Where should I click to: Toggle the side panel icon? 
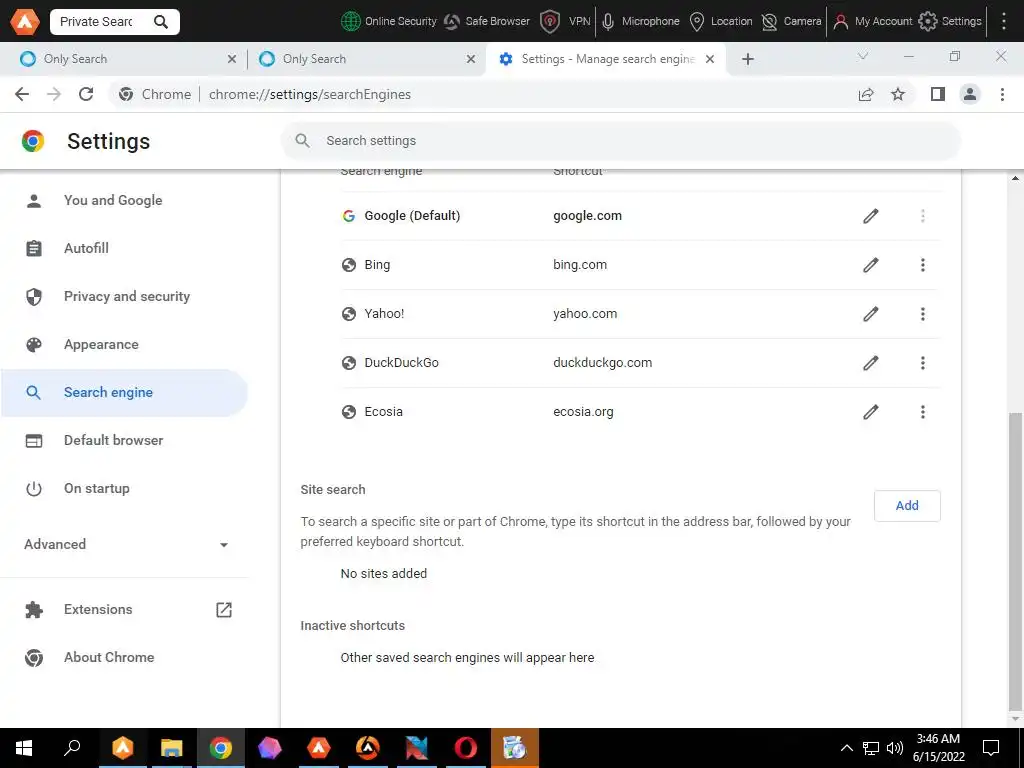coord(938,94)
